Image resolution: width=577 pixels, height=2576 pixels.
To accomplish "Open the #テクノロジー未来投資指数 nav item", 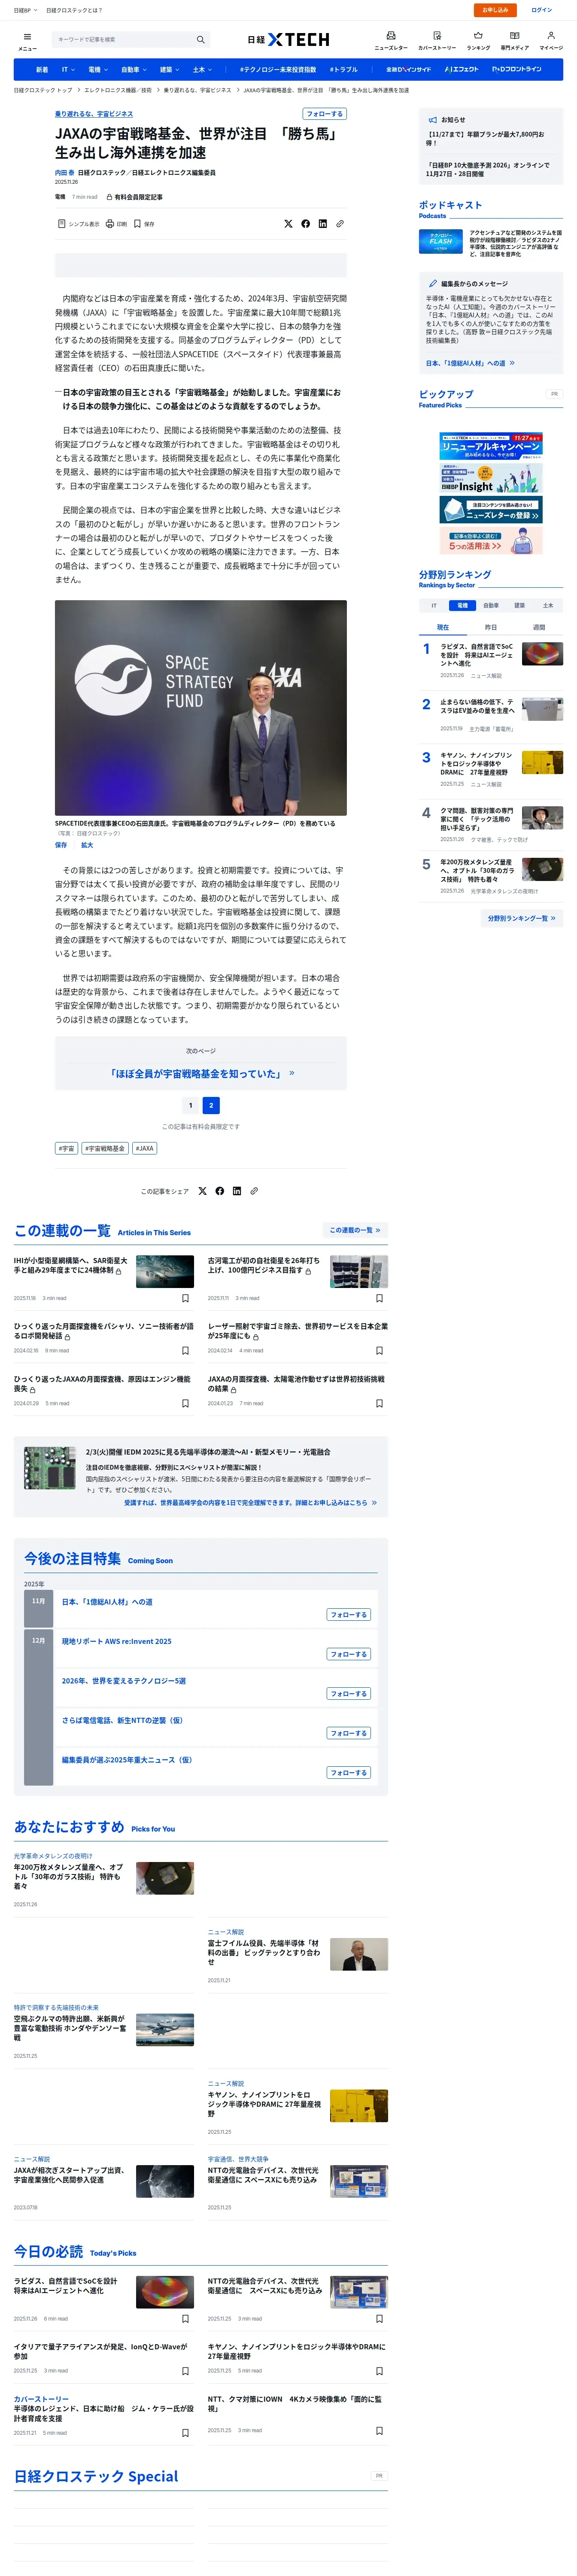I will [278, 70].
